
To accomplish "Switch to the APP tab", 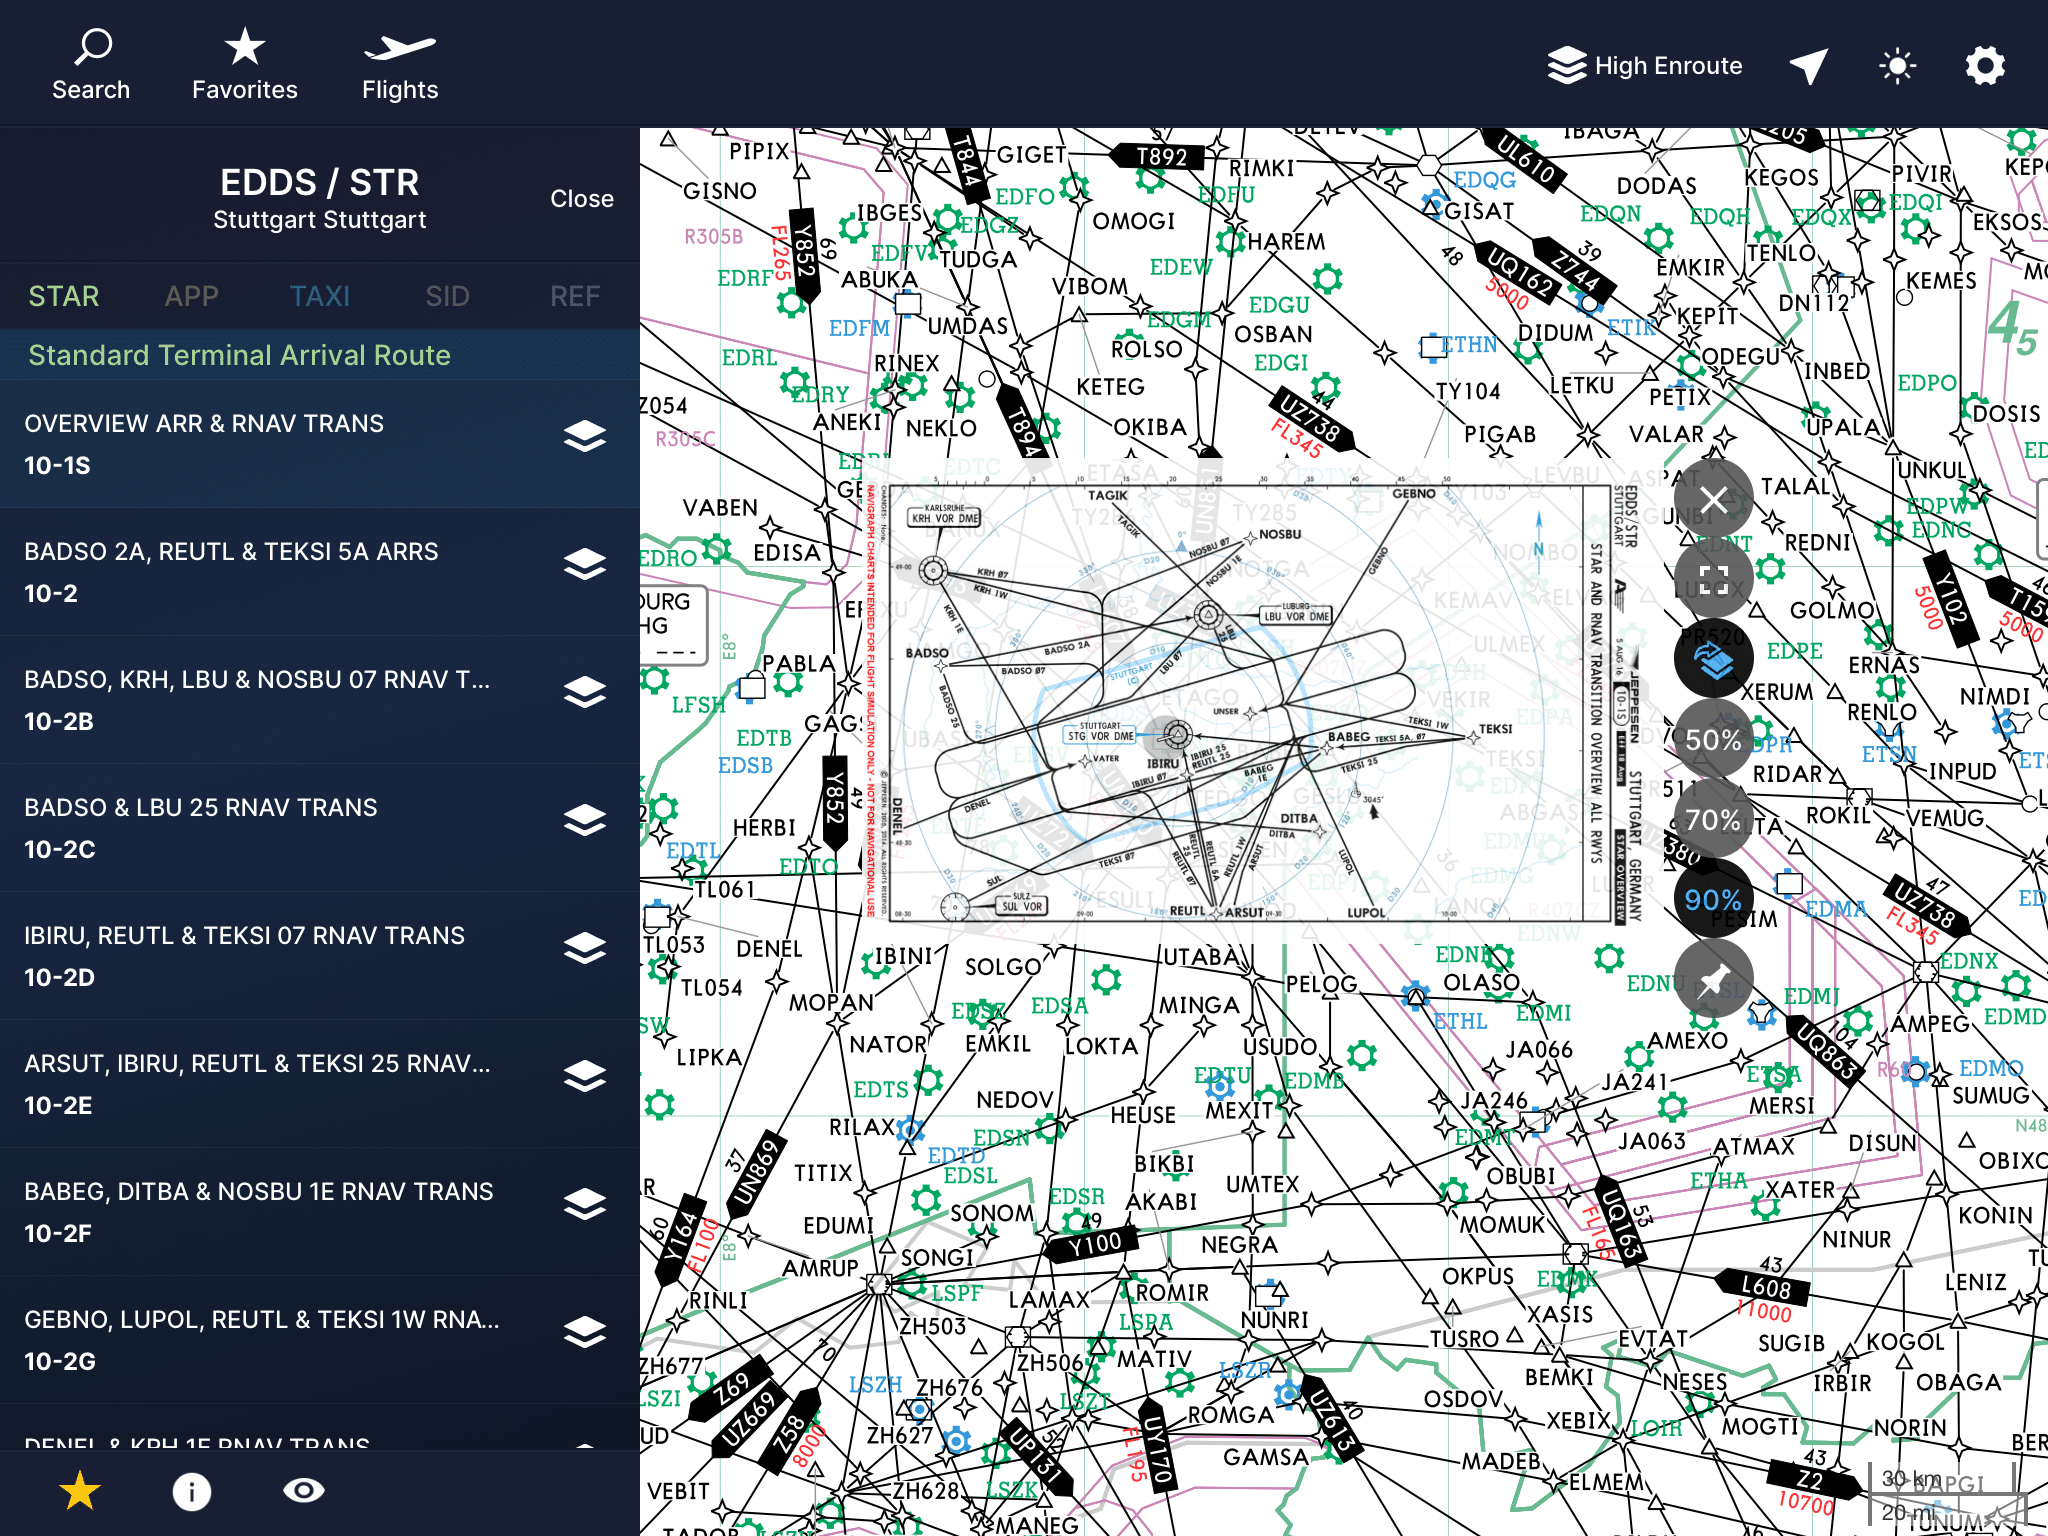I will click(x=191, y=296).
